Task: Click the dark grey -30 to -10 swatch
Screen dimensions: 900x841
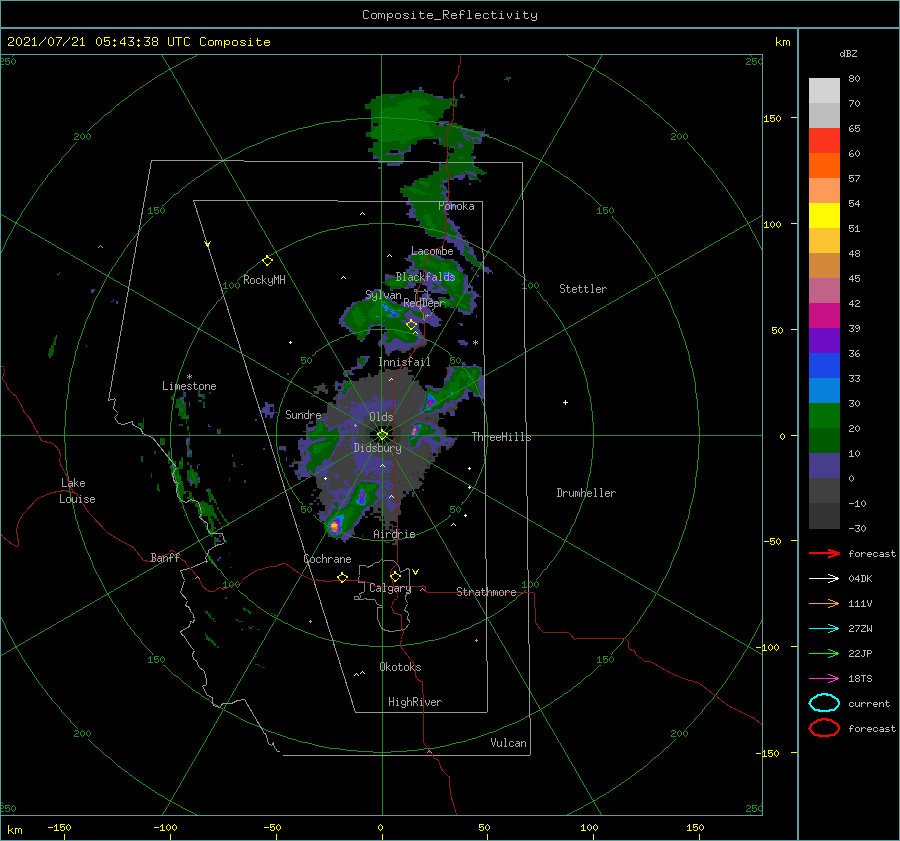Action: [x=824, y=516]
